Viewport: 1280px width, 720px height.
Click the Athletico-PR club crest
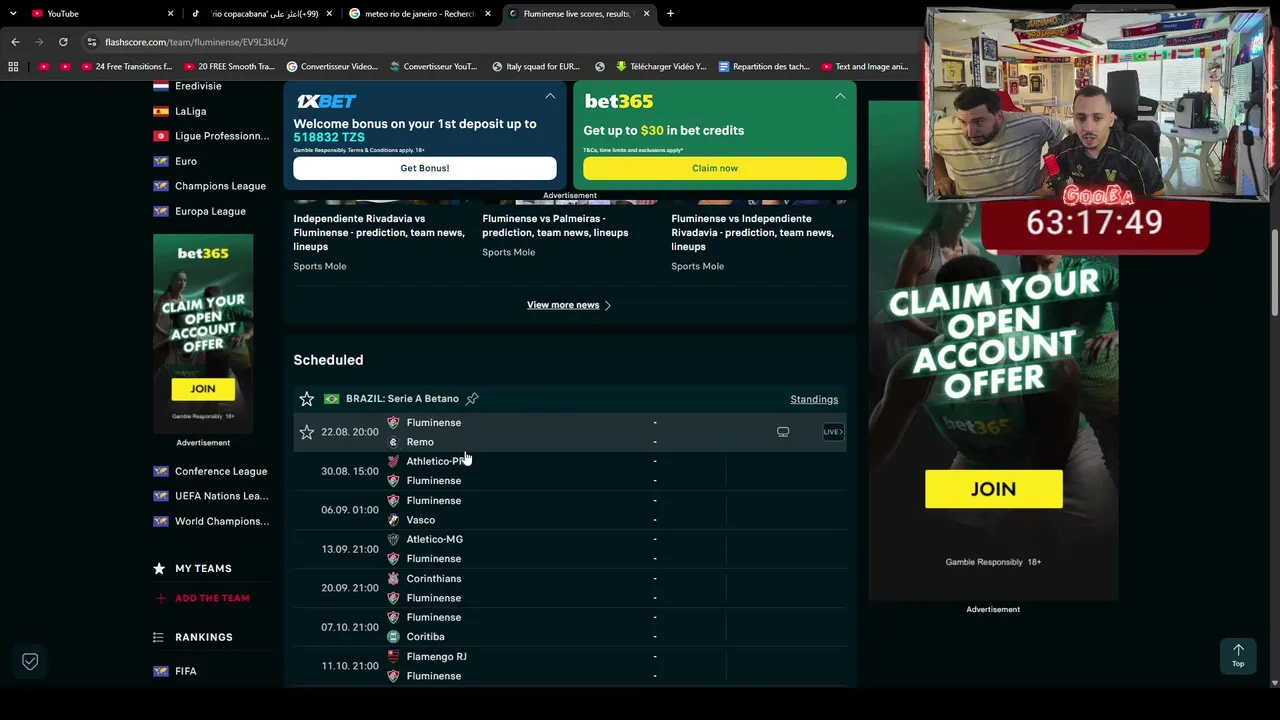[393, 461]
